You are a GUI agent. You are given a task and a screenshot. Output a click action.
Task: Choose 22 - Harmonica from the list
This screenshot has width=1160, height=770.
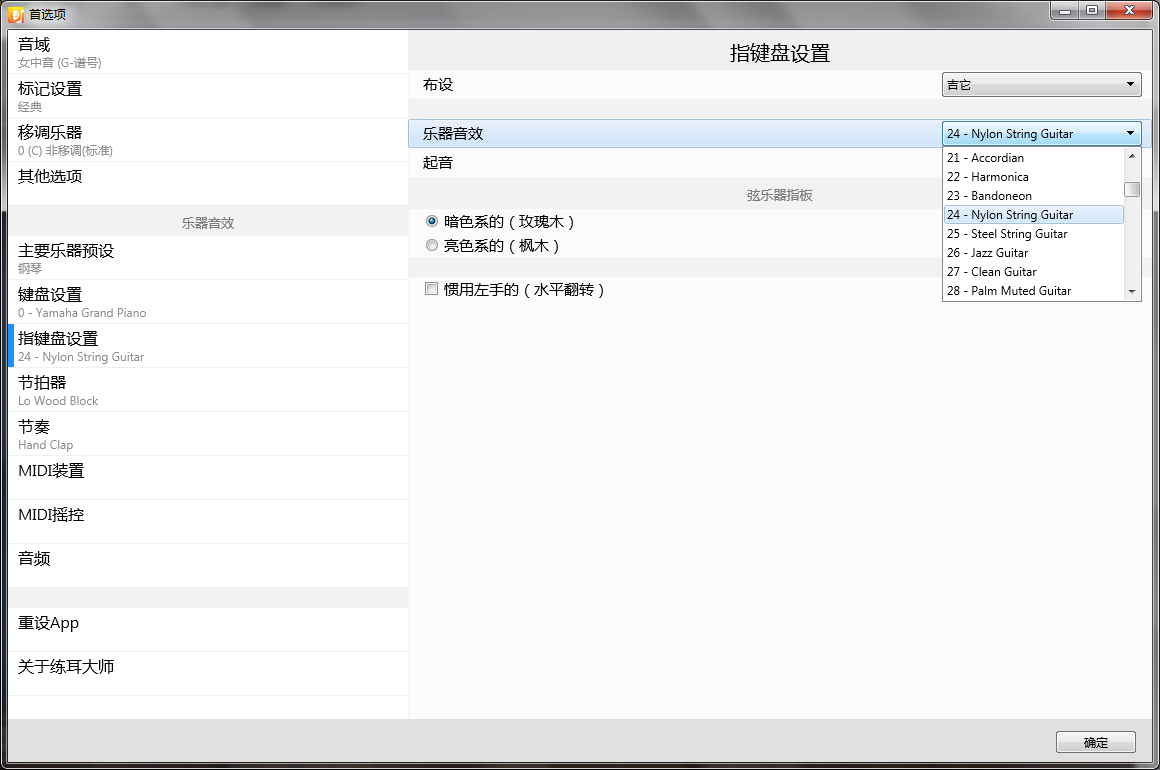pyautogui.click(x=1033, y=177)
